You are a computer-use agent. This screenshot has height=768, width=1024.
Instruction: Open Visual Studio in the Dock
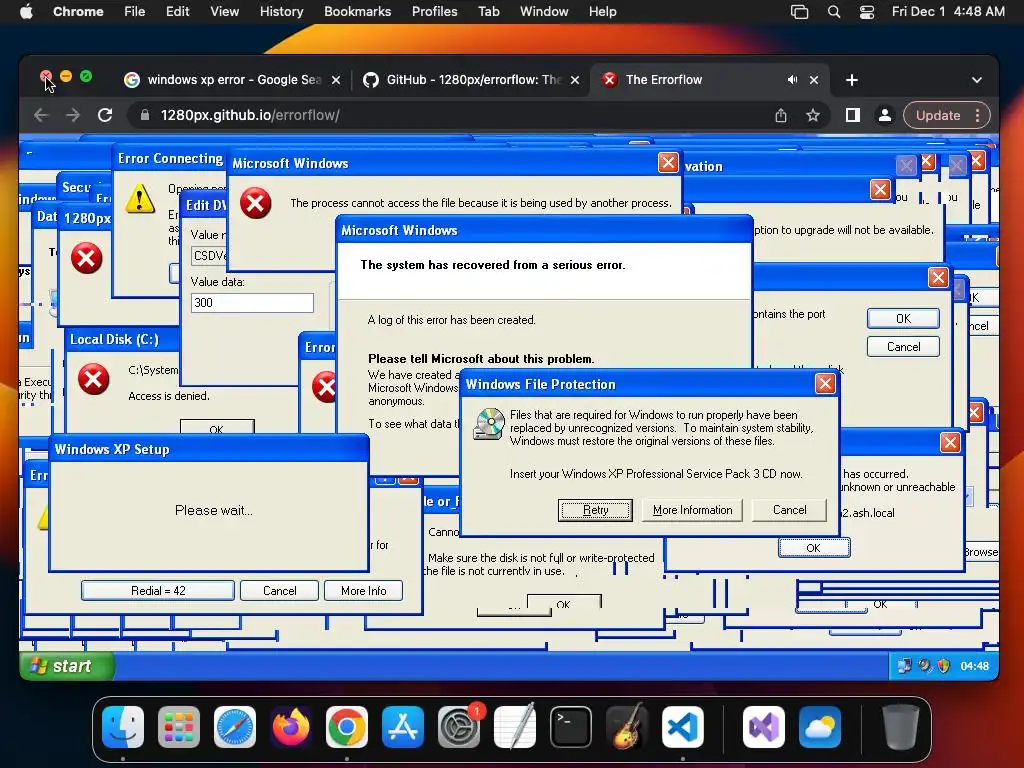pos(763,726)
